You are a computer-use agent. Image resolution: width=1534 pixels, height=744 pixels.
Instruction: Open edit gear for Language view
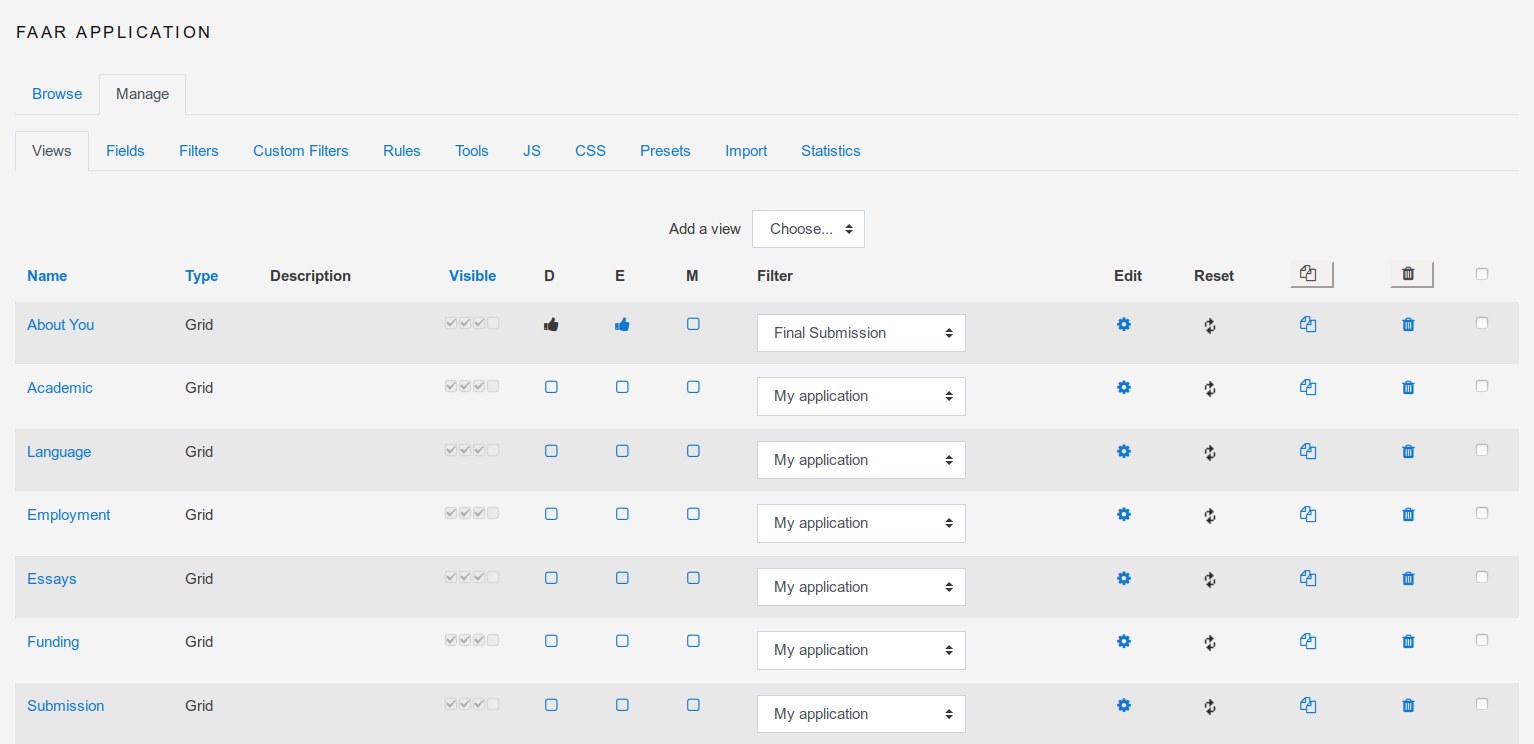click(x=1124, y=451)
